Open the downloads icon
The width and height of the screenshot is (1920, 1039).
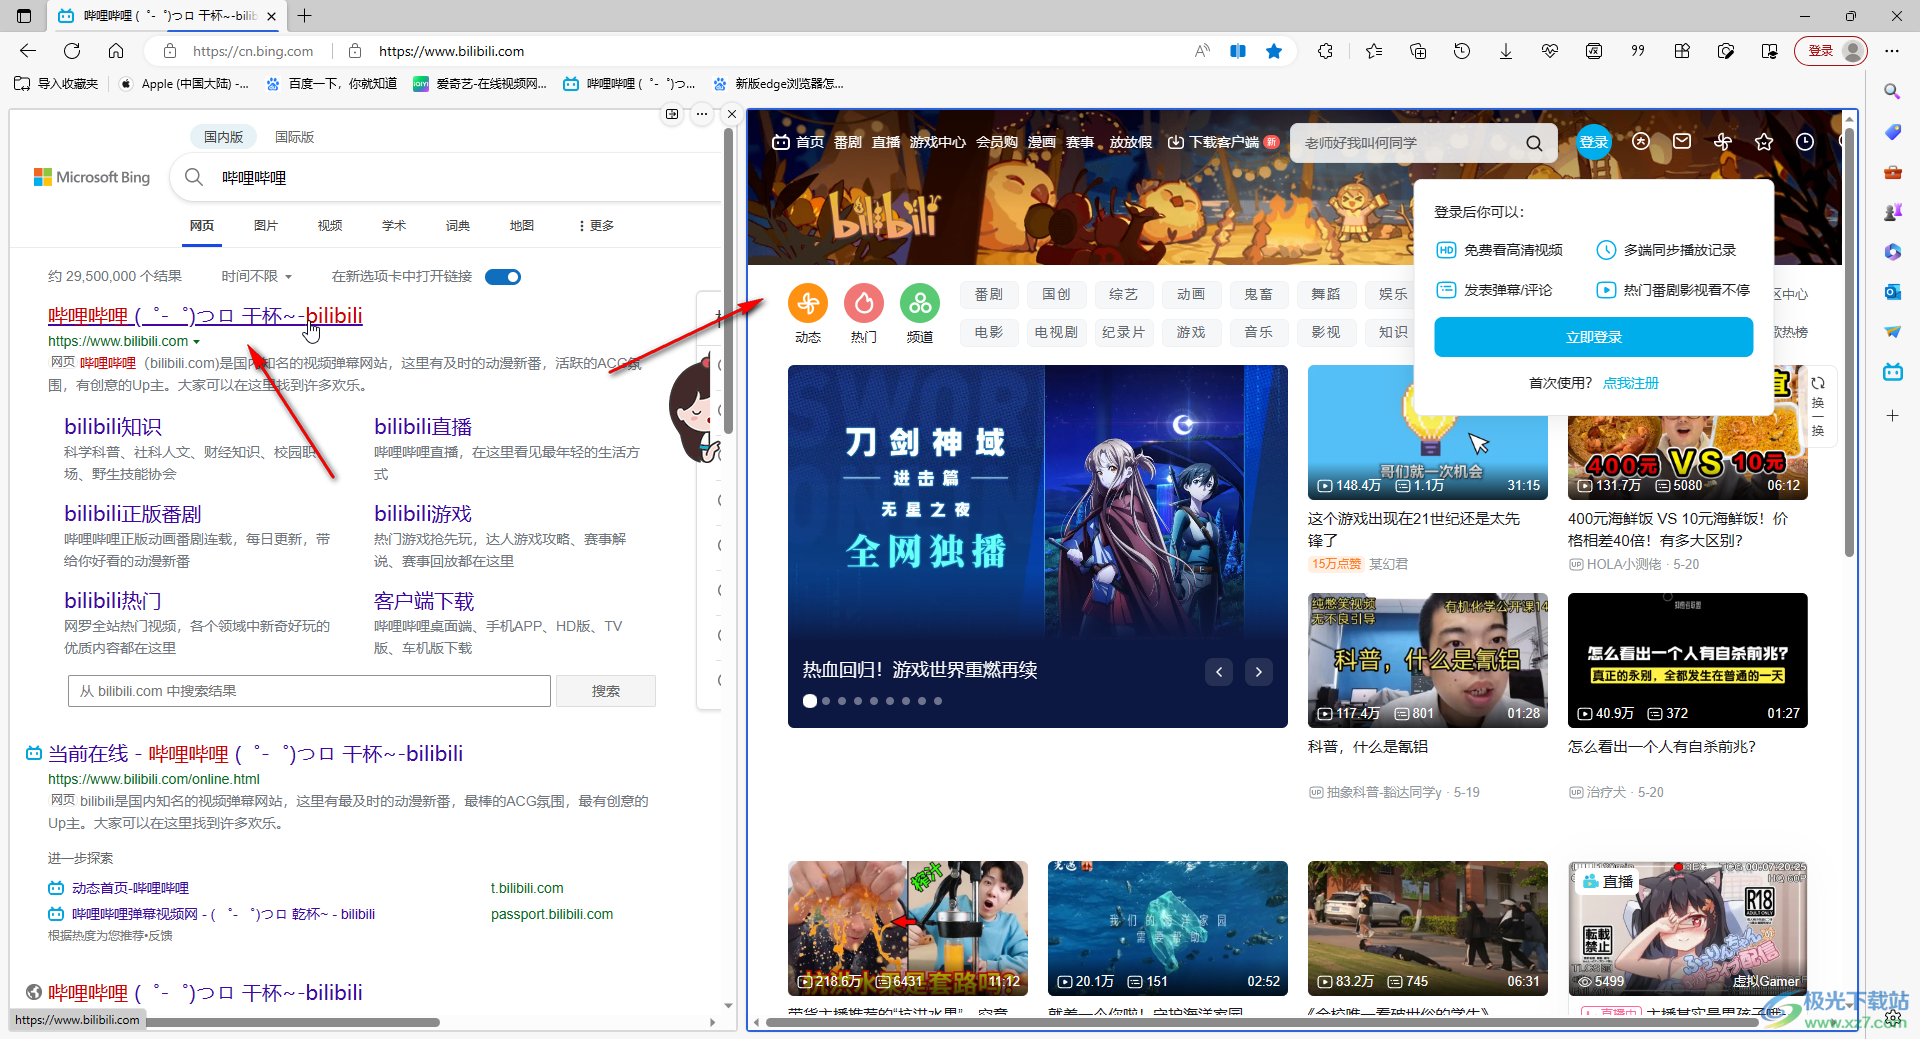click(1506, 51)
